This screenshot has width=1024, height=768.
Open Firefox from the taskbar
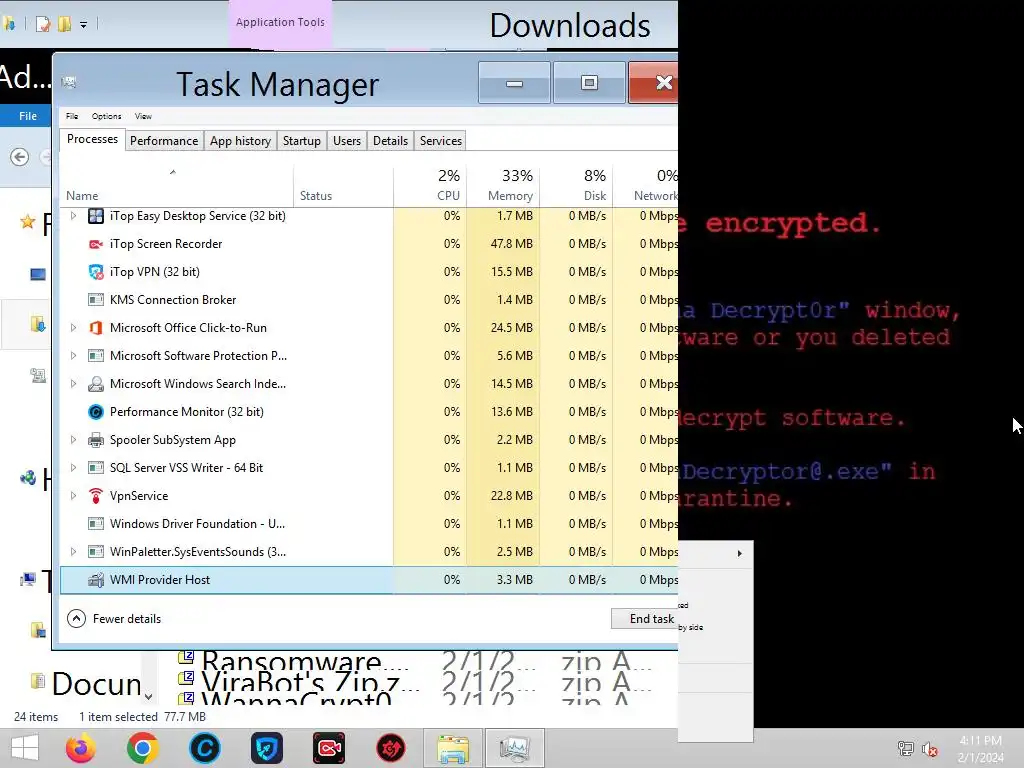click(81, 748)
